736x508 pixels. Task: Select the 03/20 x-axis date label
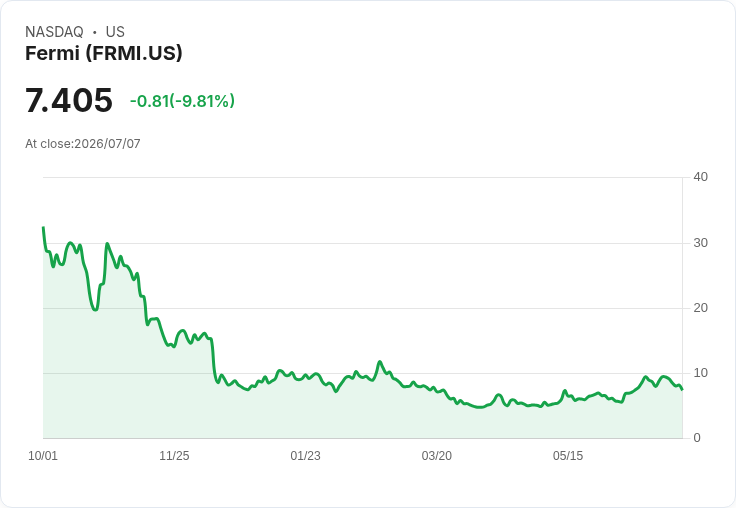(x=437, y=455)
